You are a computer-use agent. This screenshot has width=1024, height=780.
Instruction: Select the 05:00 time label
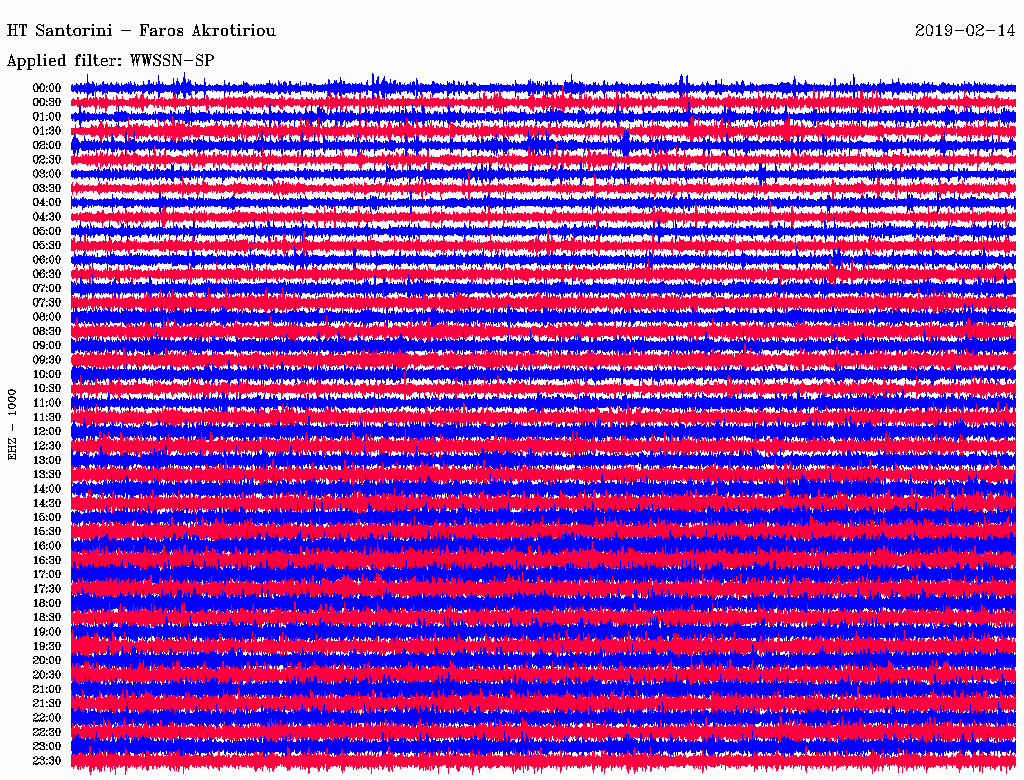click(47, 231)
